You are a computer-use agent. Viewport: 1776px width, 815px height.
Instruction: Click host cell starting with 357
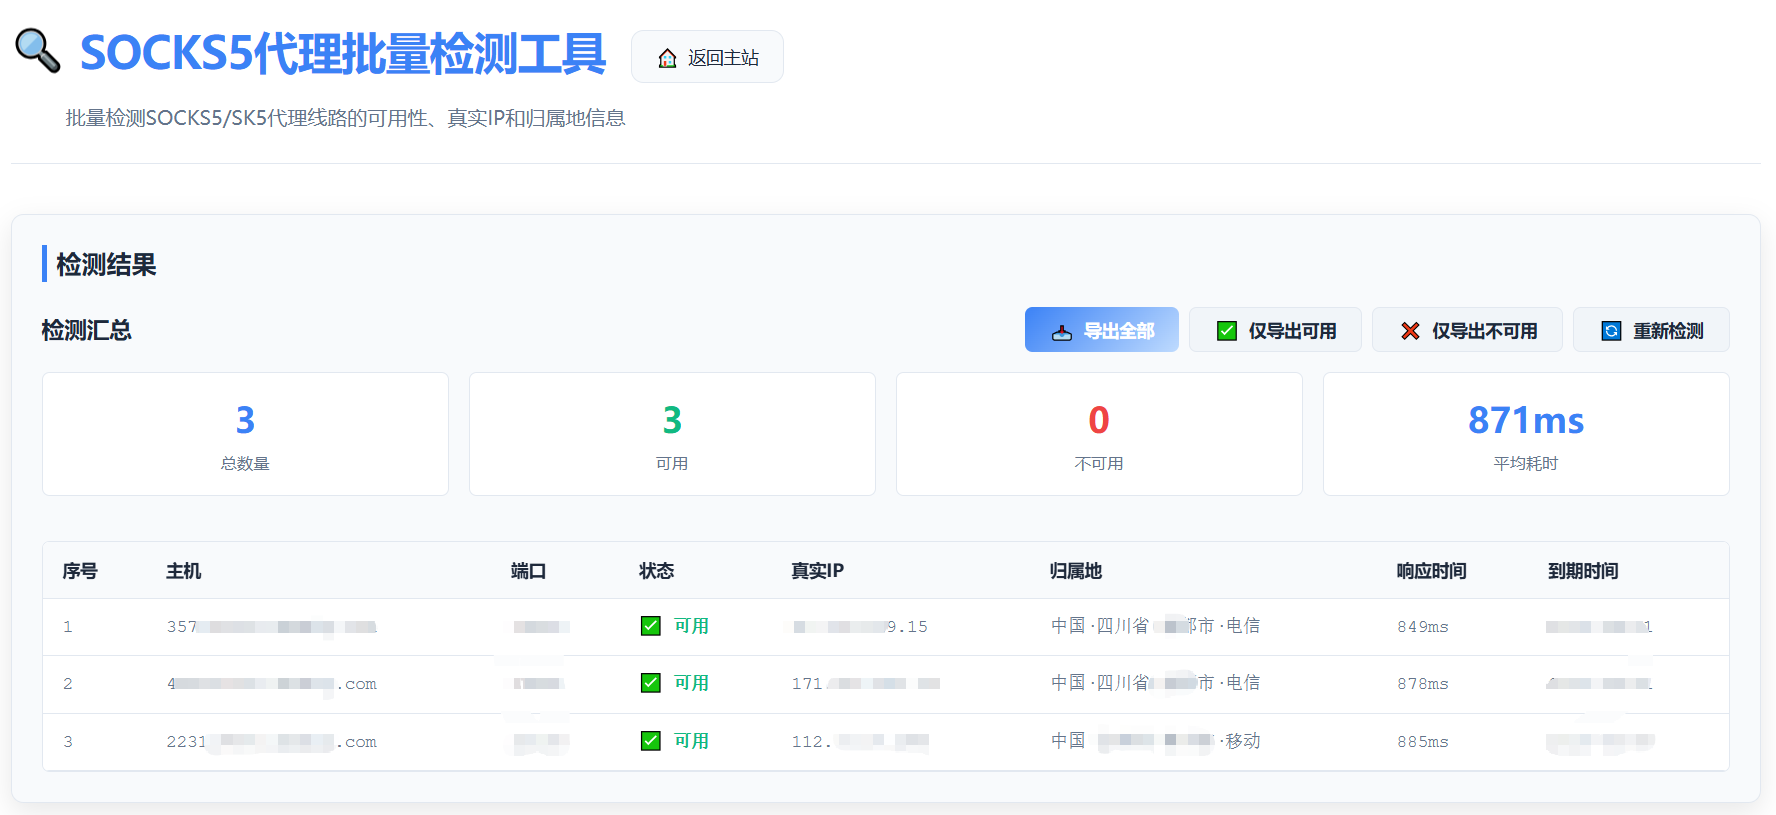[x=272, y=627]
